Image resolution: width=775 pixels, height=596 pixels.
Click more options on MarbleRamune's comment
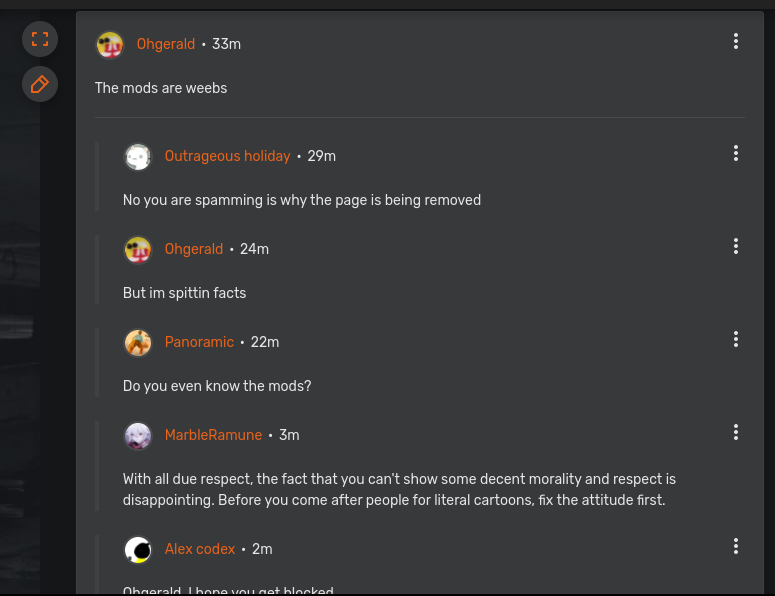(x=736, y=432)
